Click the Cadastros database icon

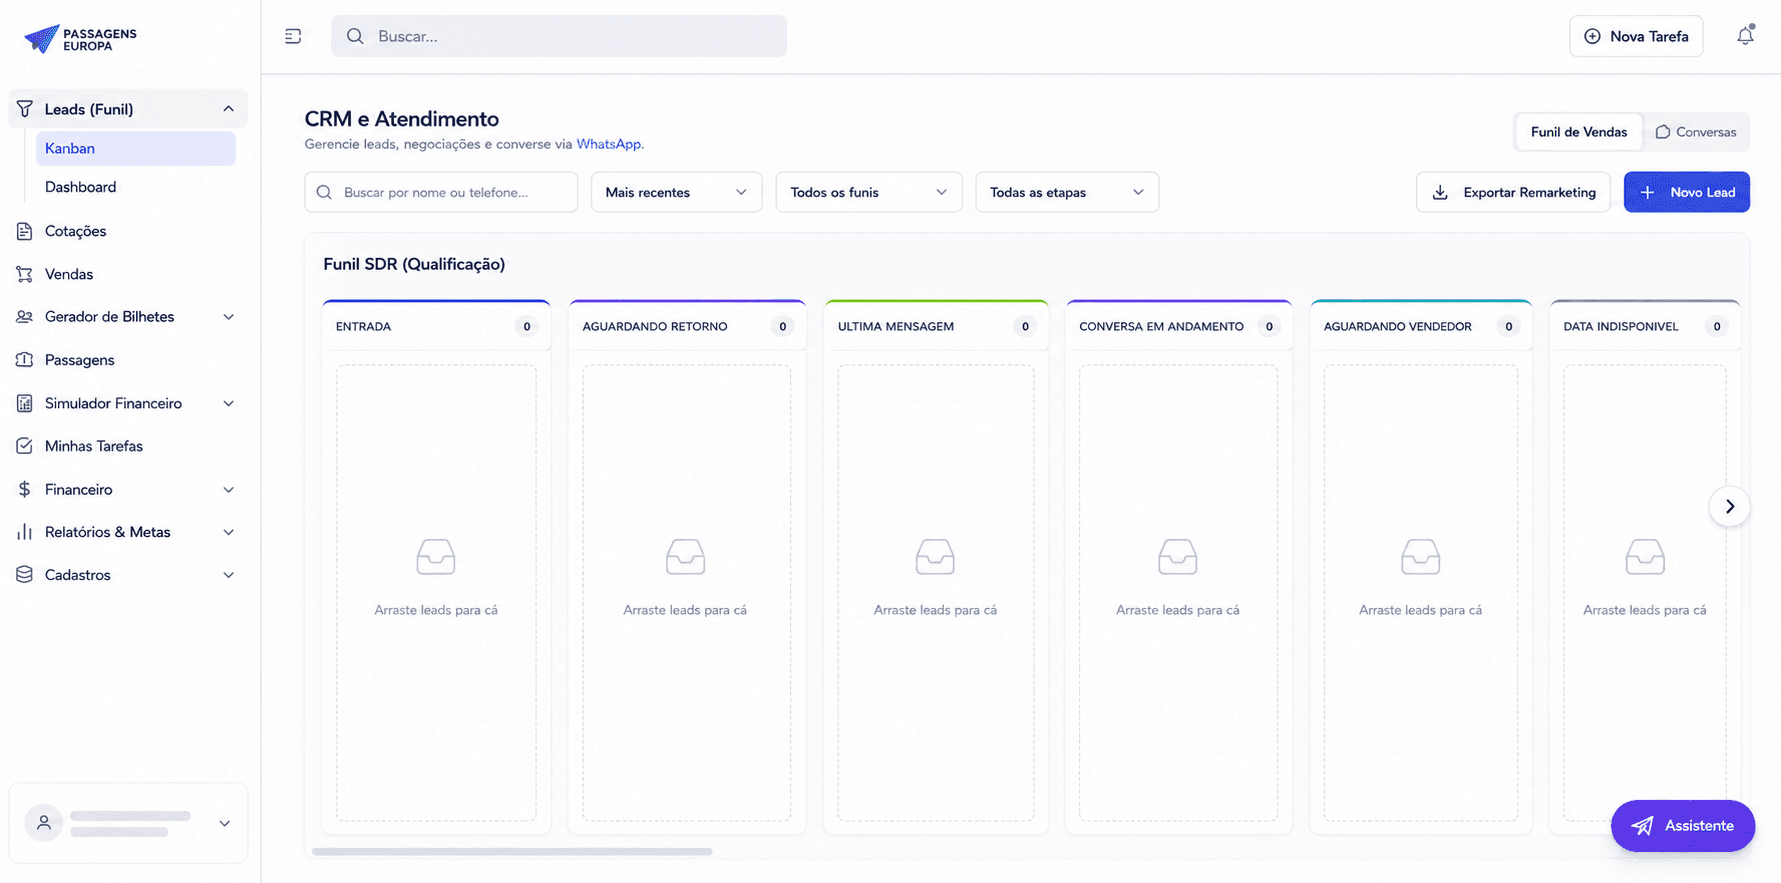[x=25, y=575]
